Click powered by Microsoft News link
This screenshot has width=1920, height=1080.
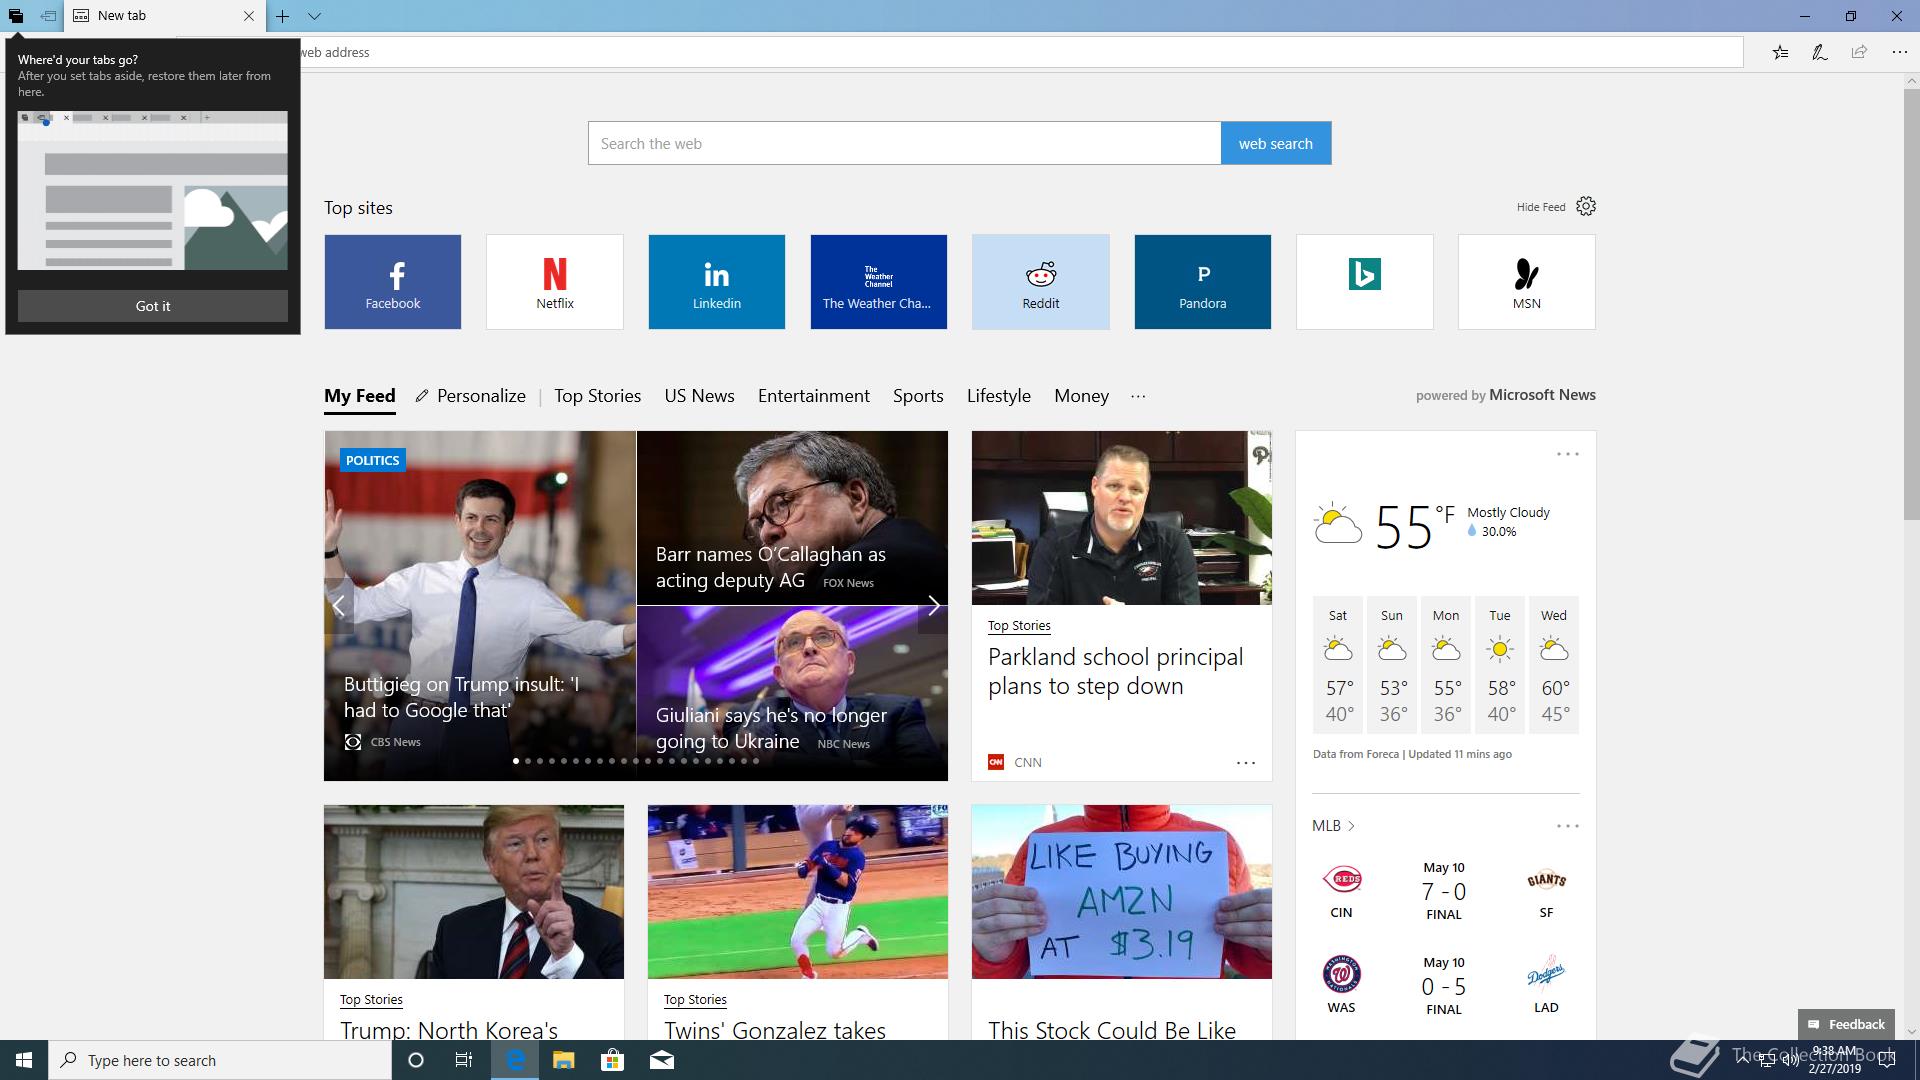[1506, 395]
